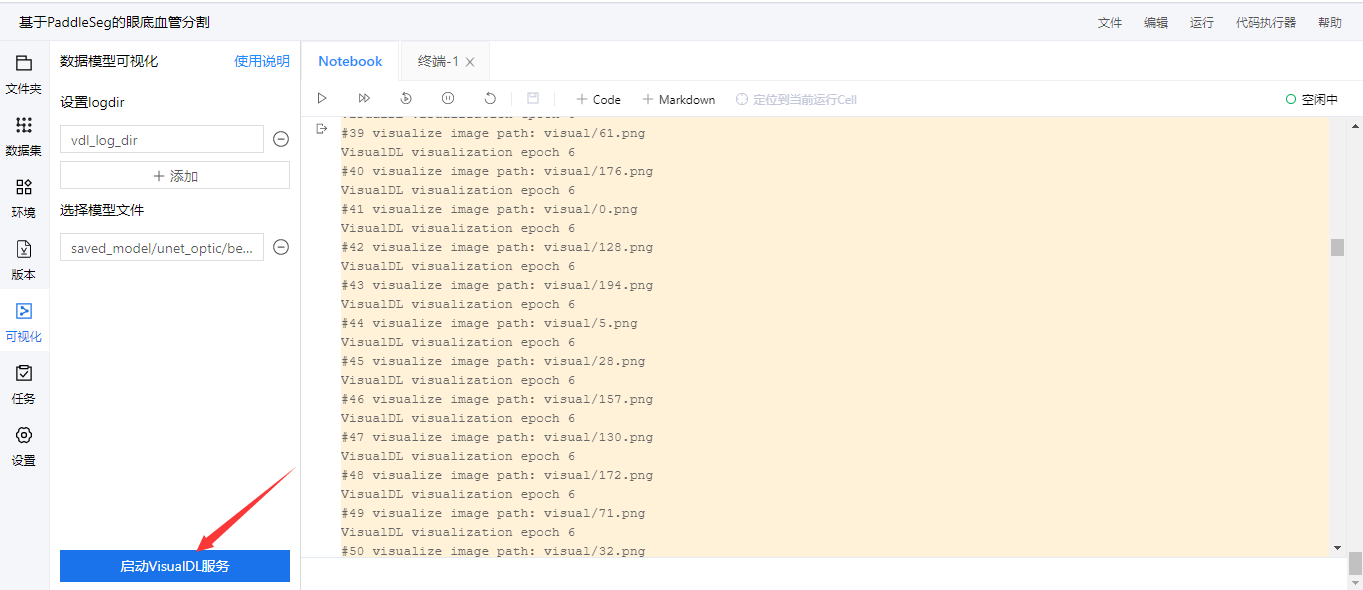Click the 空闲中 kernel status indicator
The height and width of the screenshot is (590, 1363).
[1312, 99]
